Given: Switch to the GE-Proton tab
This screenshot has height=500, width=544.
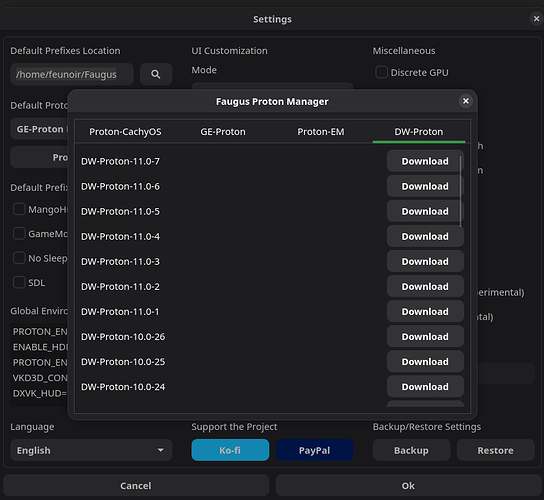Looking at the screenshot, I should [223, 132].
